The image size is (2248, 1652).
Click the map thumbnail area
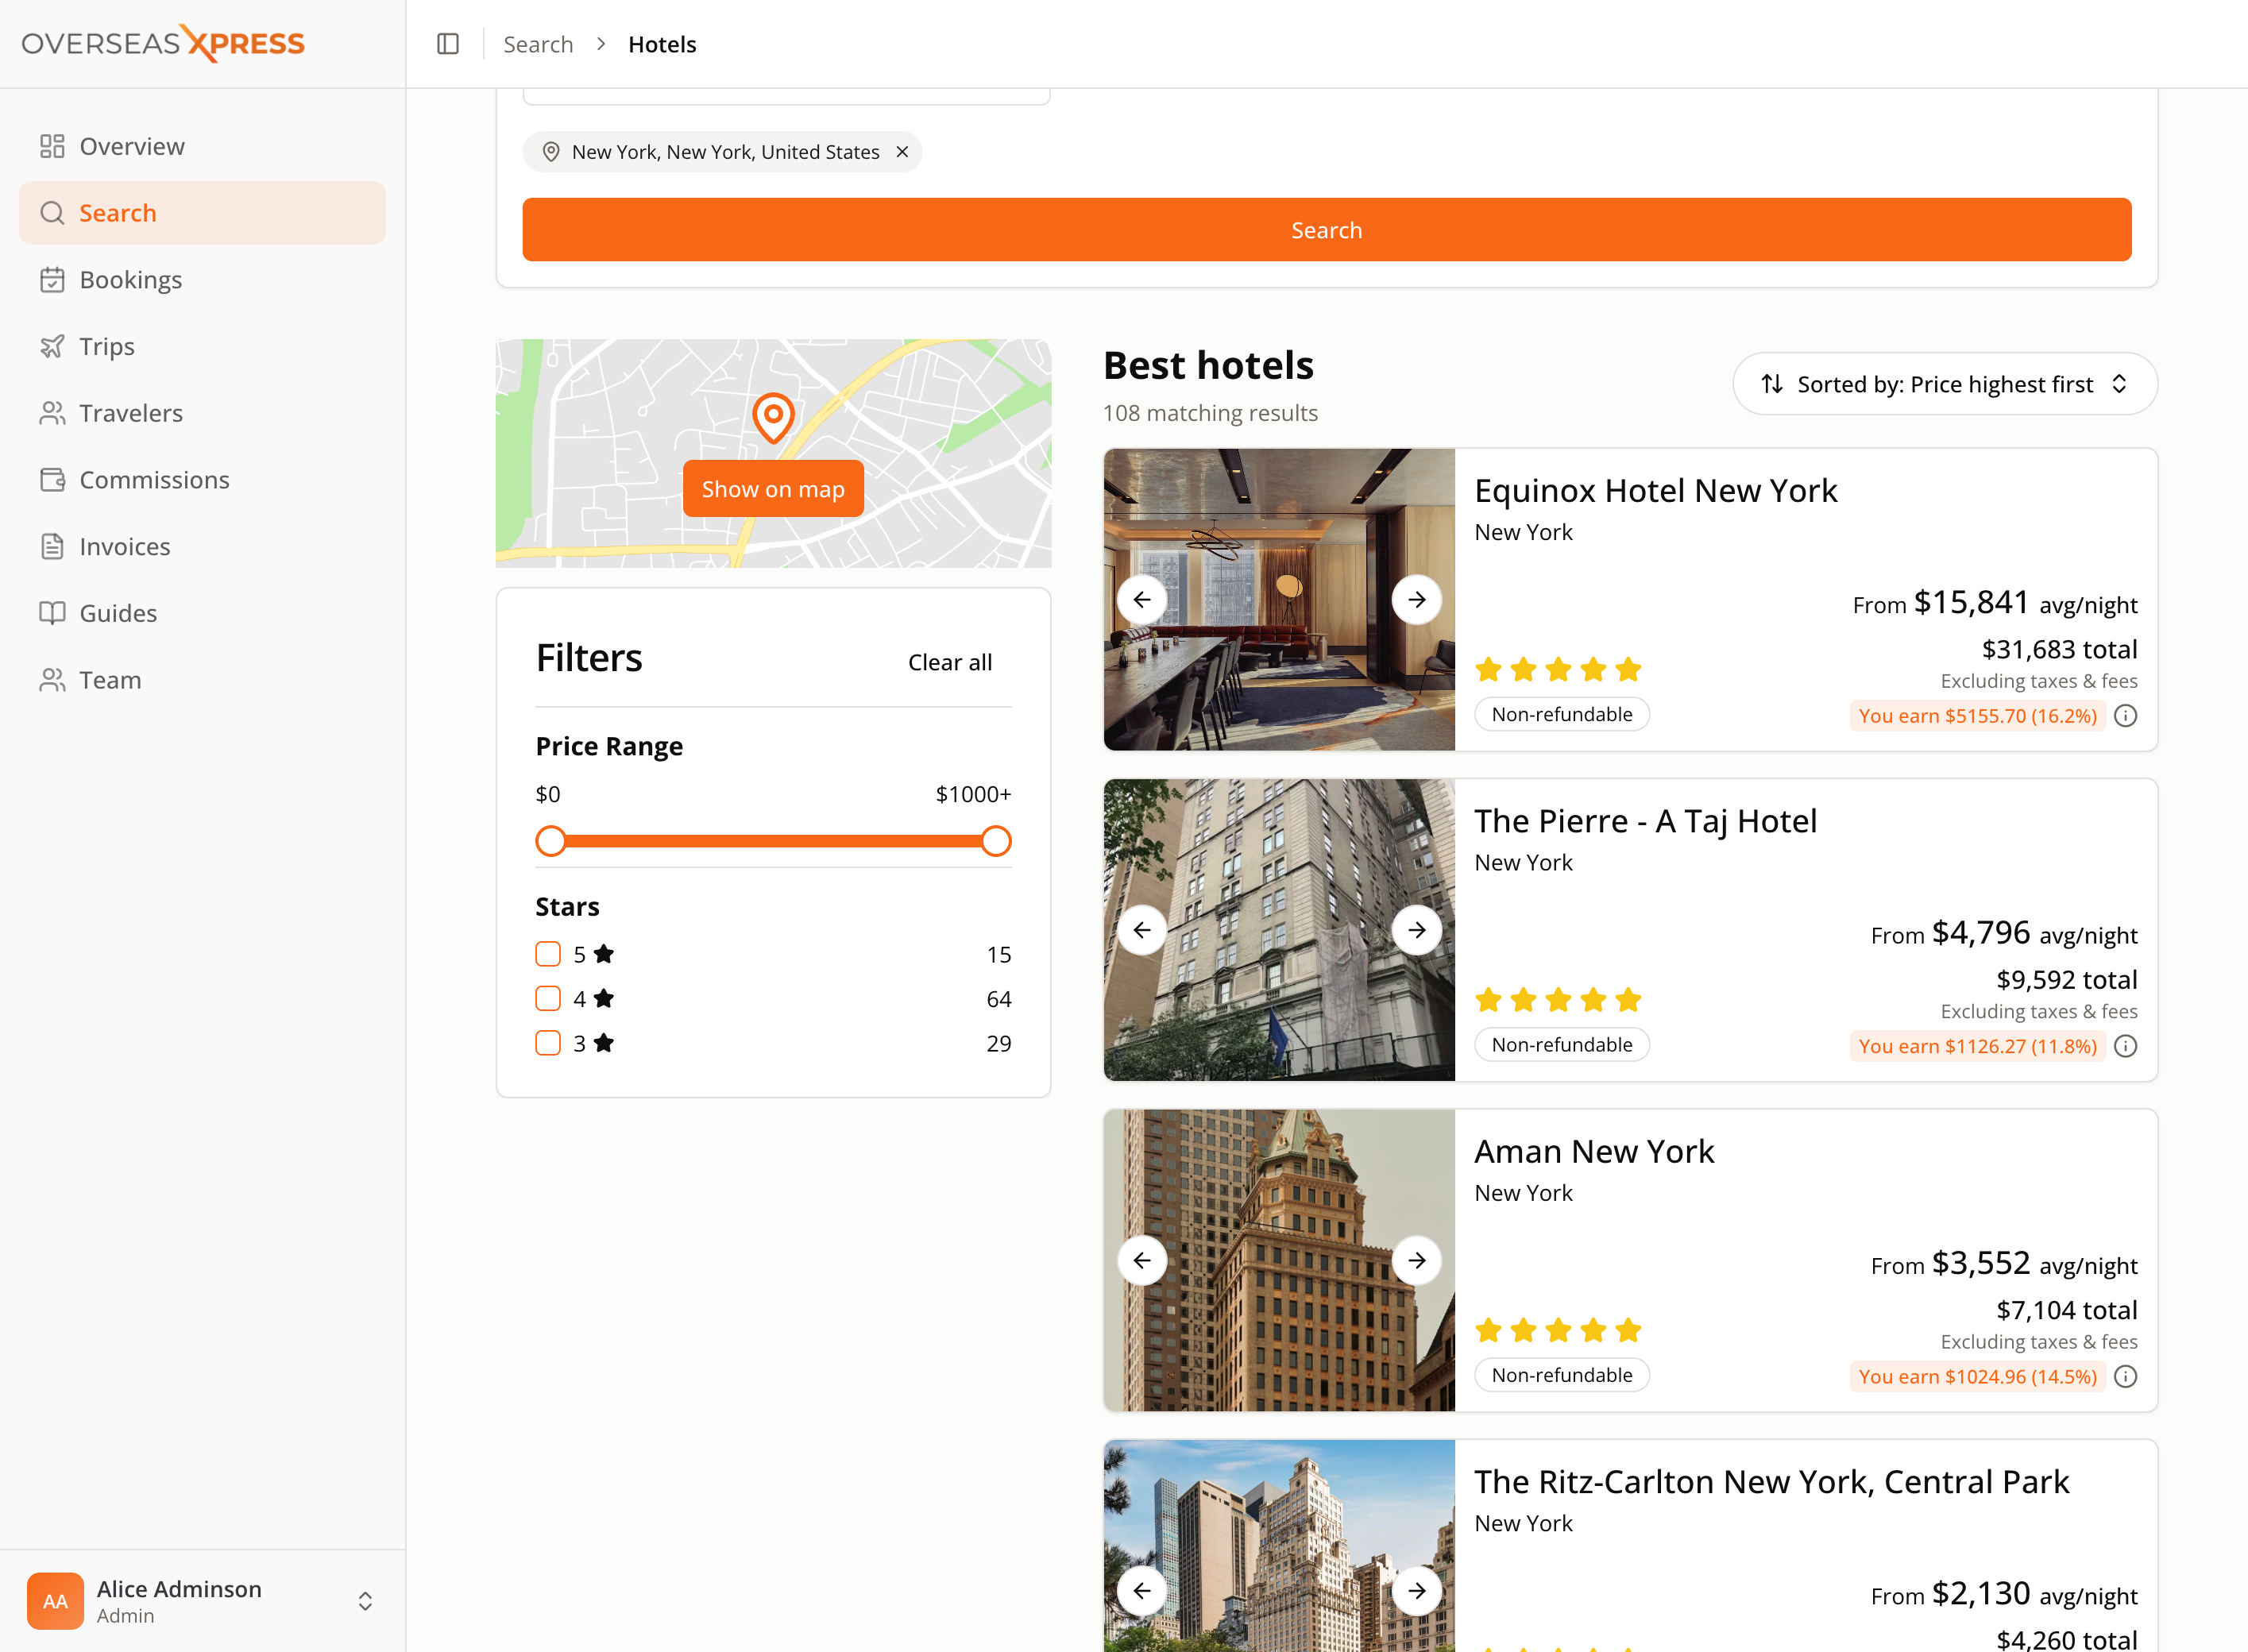tap(773, 453)
